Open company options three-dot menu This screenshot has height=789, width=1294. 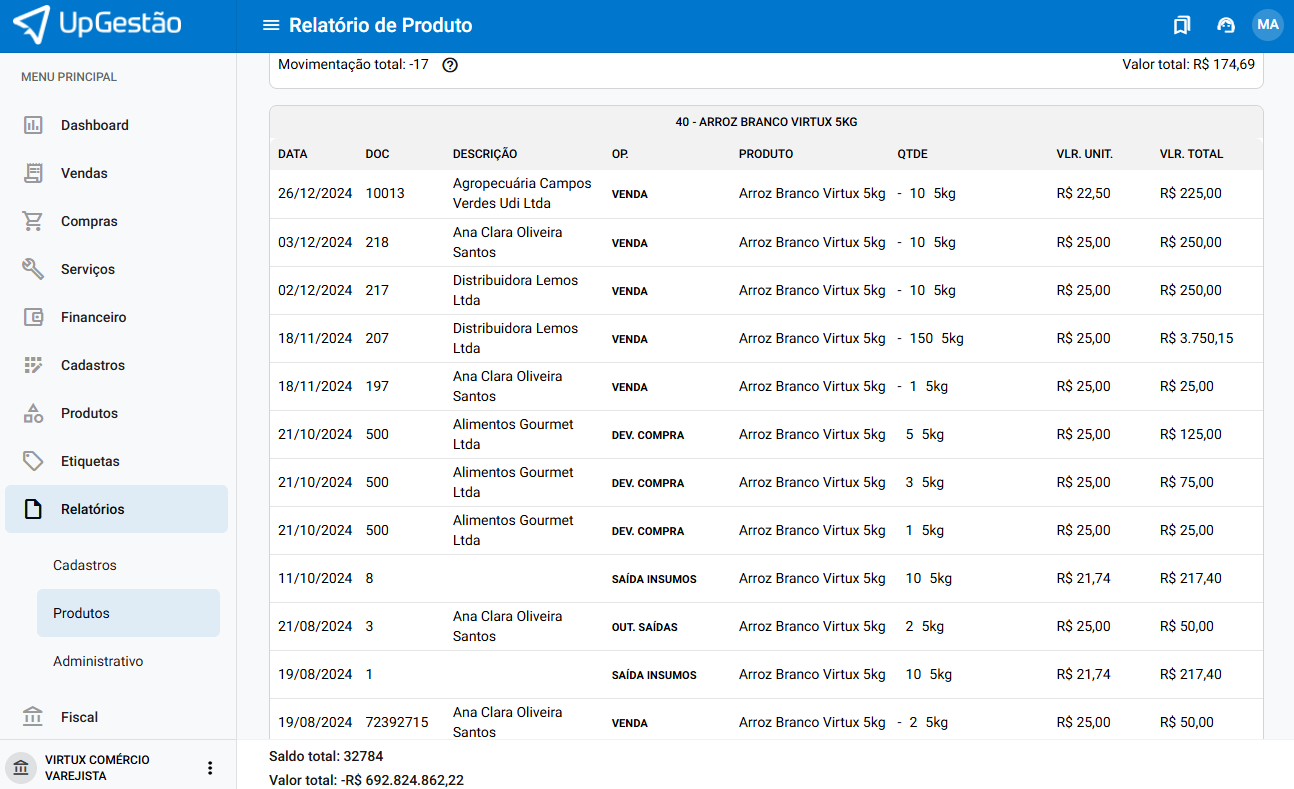coord(210,768)
